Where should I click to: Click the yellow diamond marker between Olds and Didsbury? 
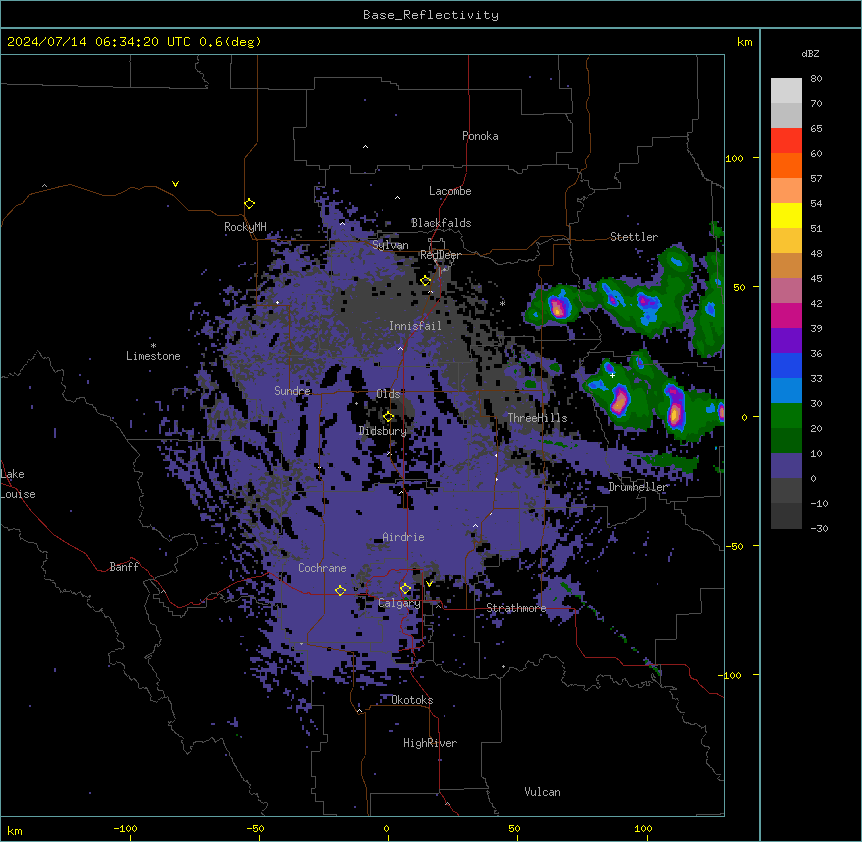[x=388, y=417]
